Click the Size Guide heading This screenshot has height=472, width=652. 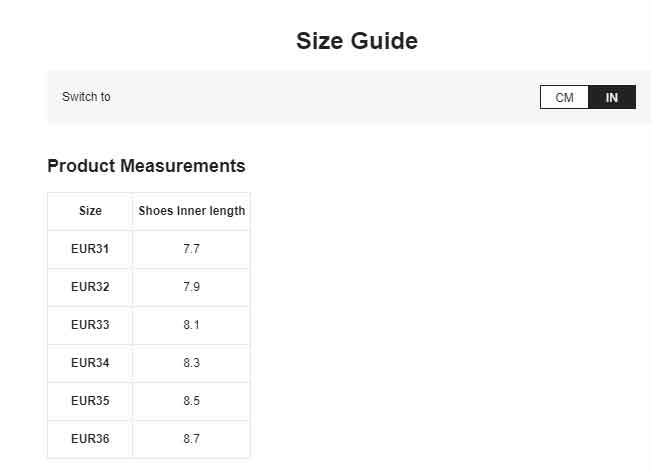tap(357, 41)
